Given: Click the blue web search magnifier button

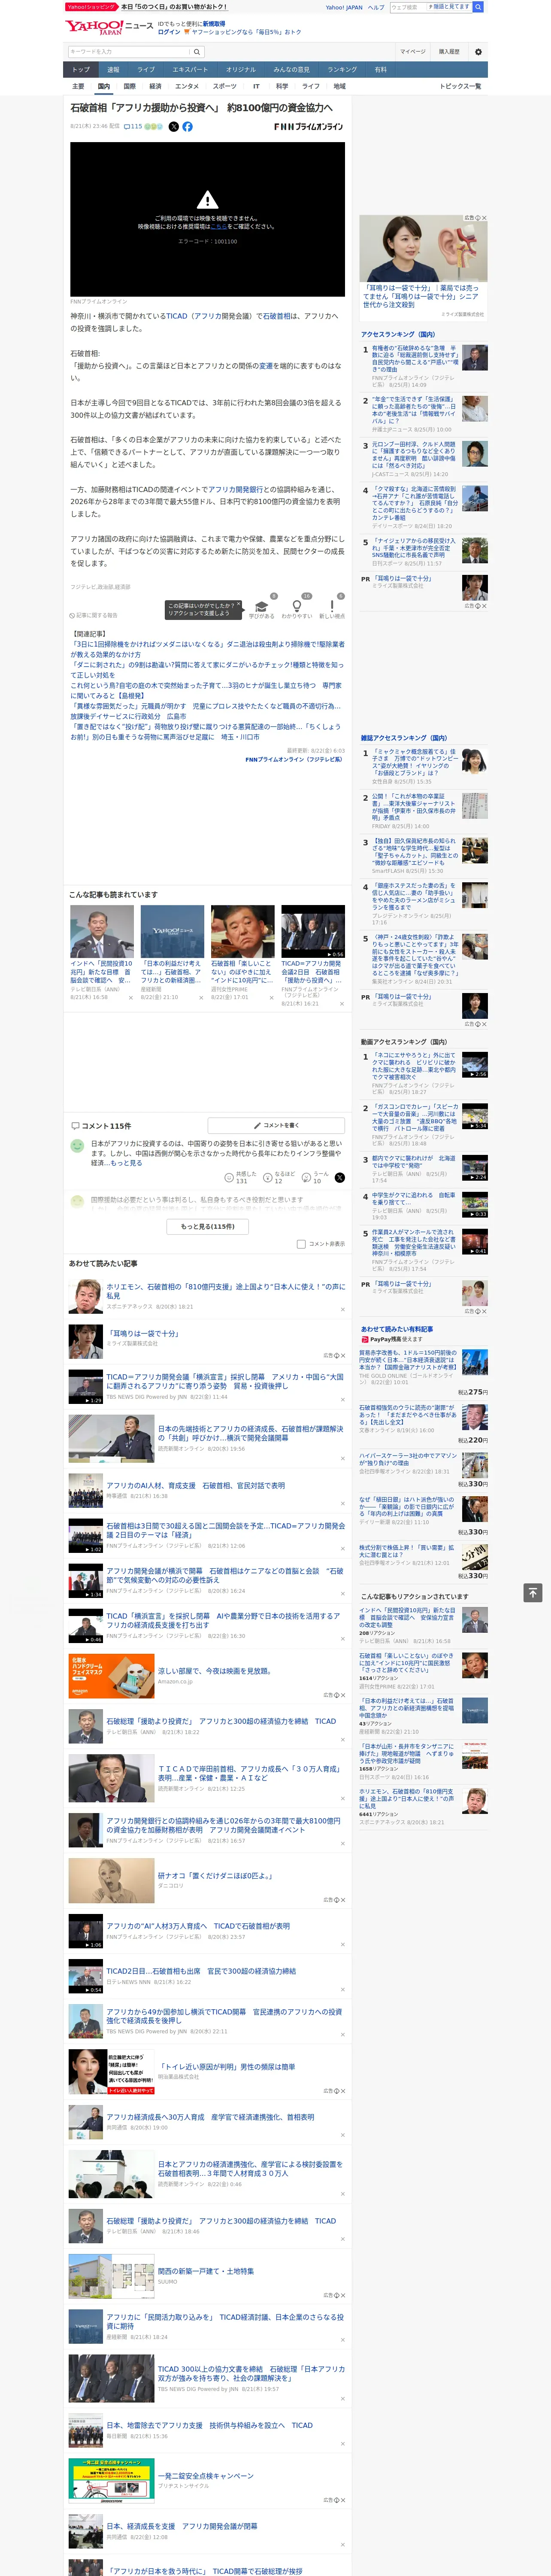Looking at the screenshot, I should point(478,7).
